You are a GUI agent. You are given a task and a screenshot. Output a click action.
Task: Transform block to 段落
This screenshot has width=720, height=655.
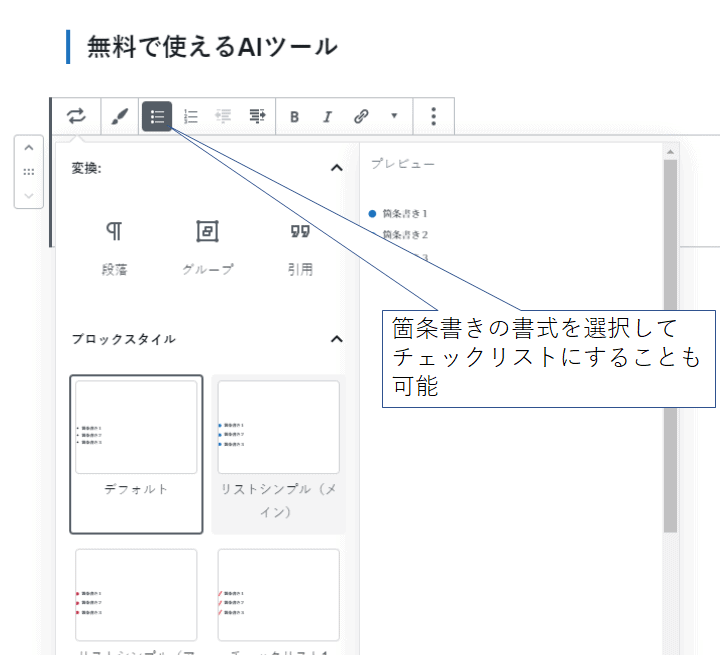[x=114, y=247]
